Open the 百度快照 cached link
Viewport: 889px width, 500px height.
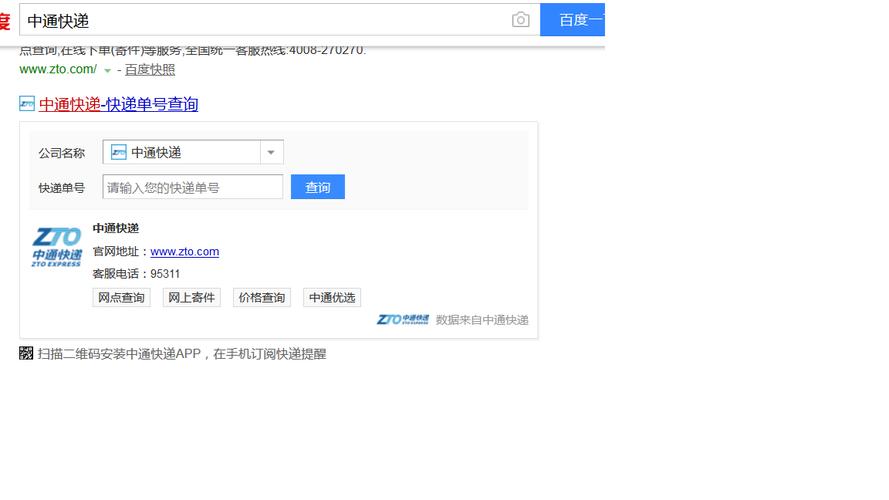pyautogui.click(x=150, y=70)
